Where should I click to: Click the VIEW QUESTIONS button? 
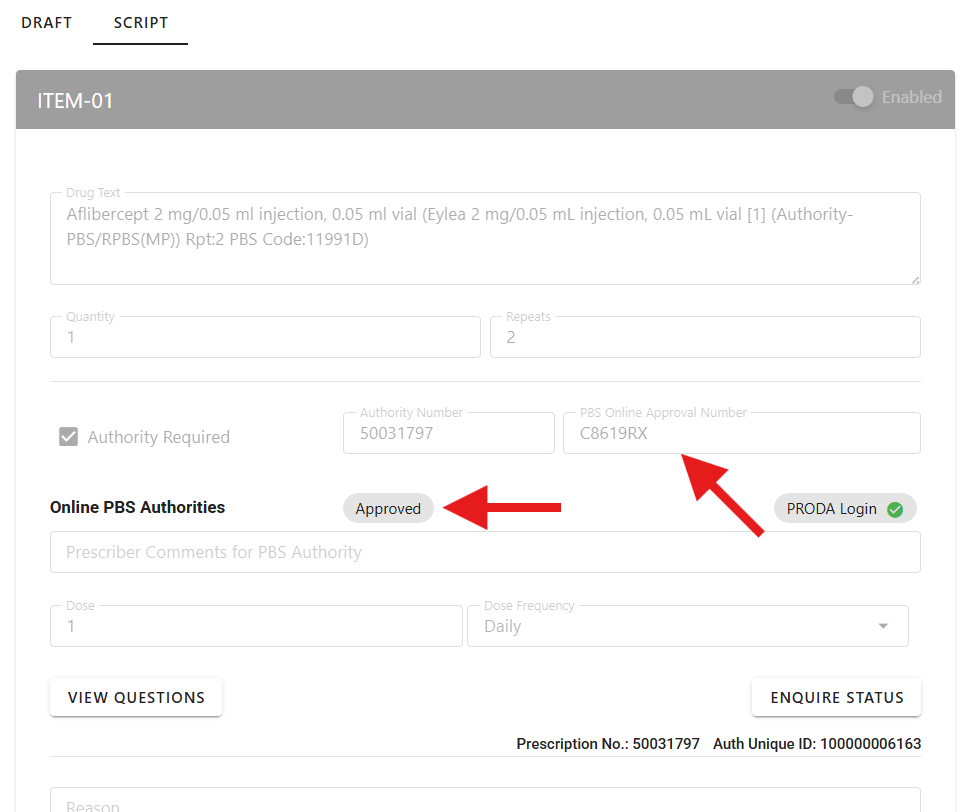pyautogui.click(x=136, y=697)
